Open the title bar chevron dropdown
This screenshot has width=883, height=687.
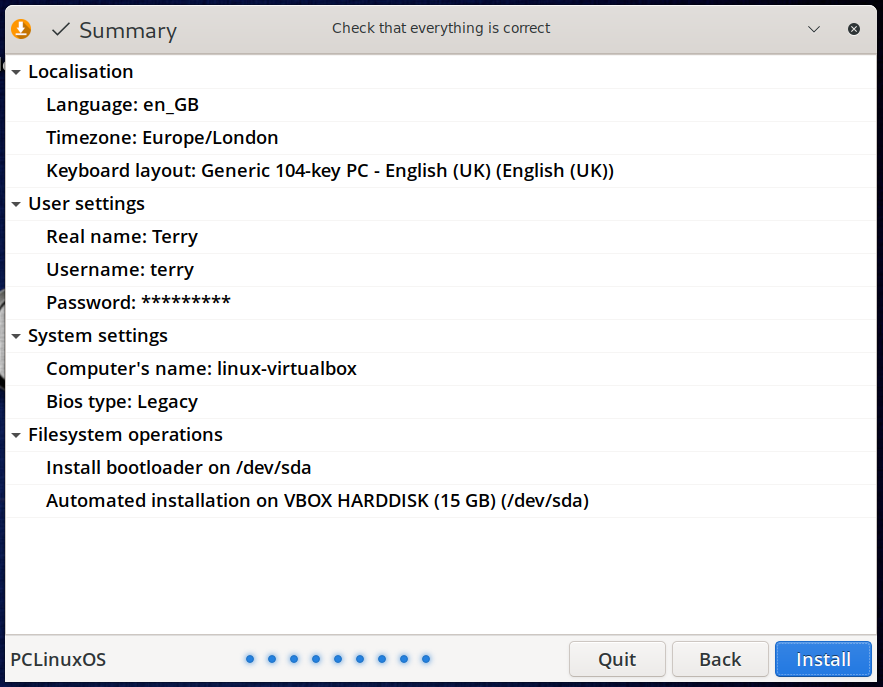point(814,29)
